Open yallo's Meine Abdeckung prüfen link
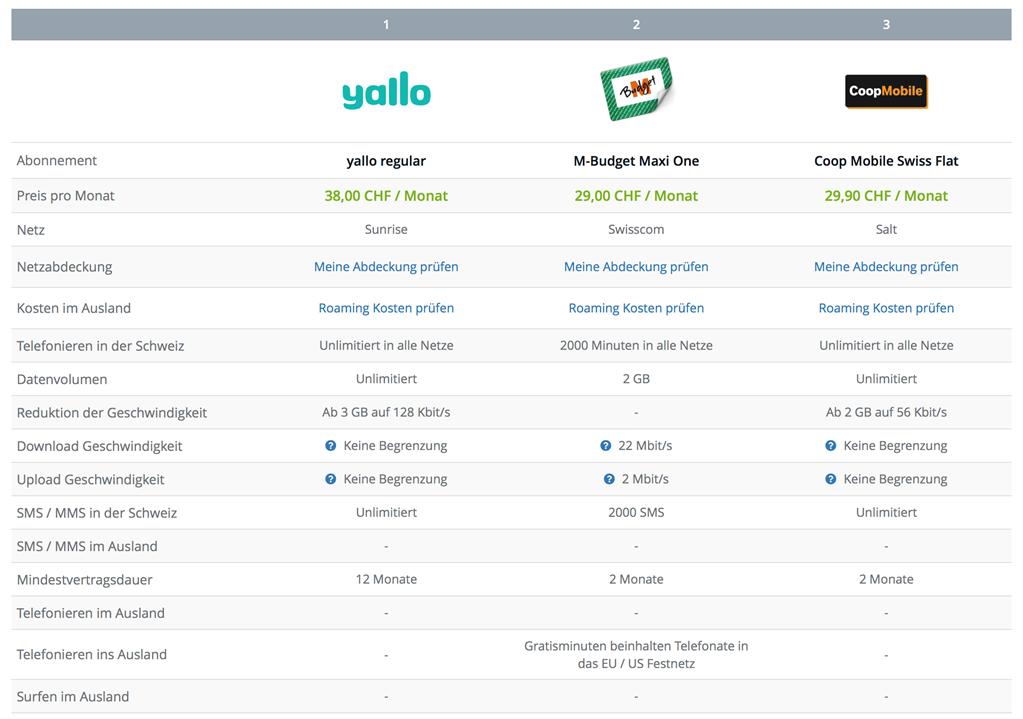The height and width of the screenshot is (719, 1023). pos(386,267)
